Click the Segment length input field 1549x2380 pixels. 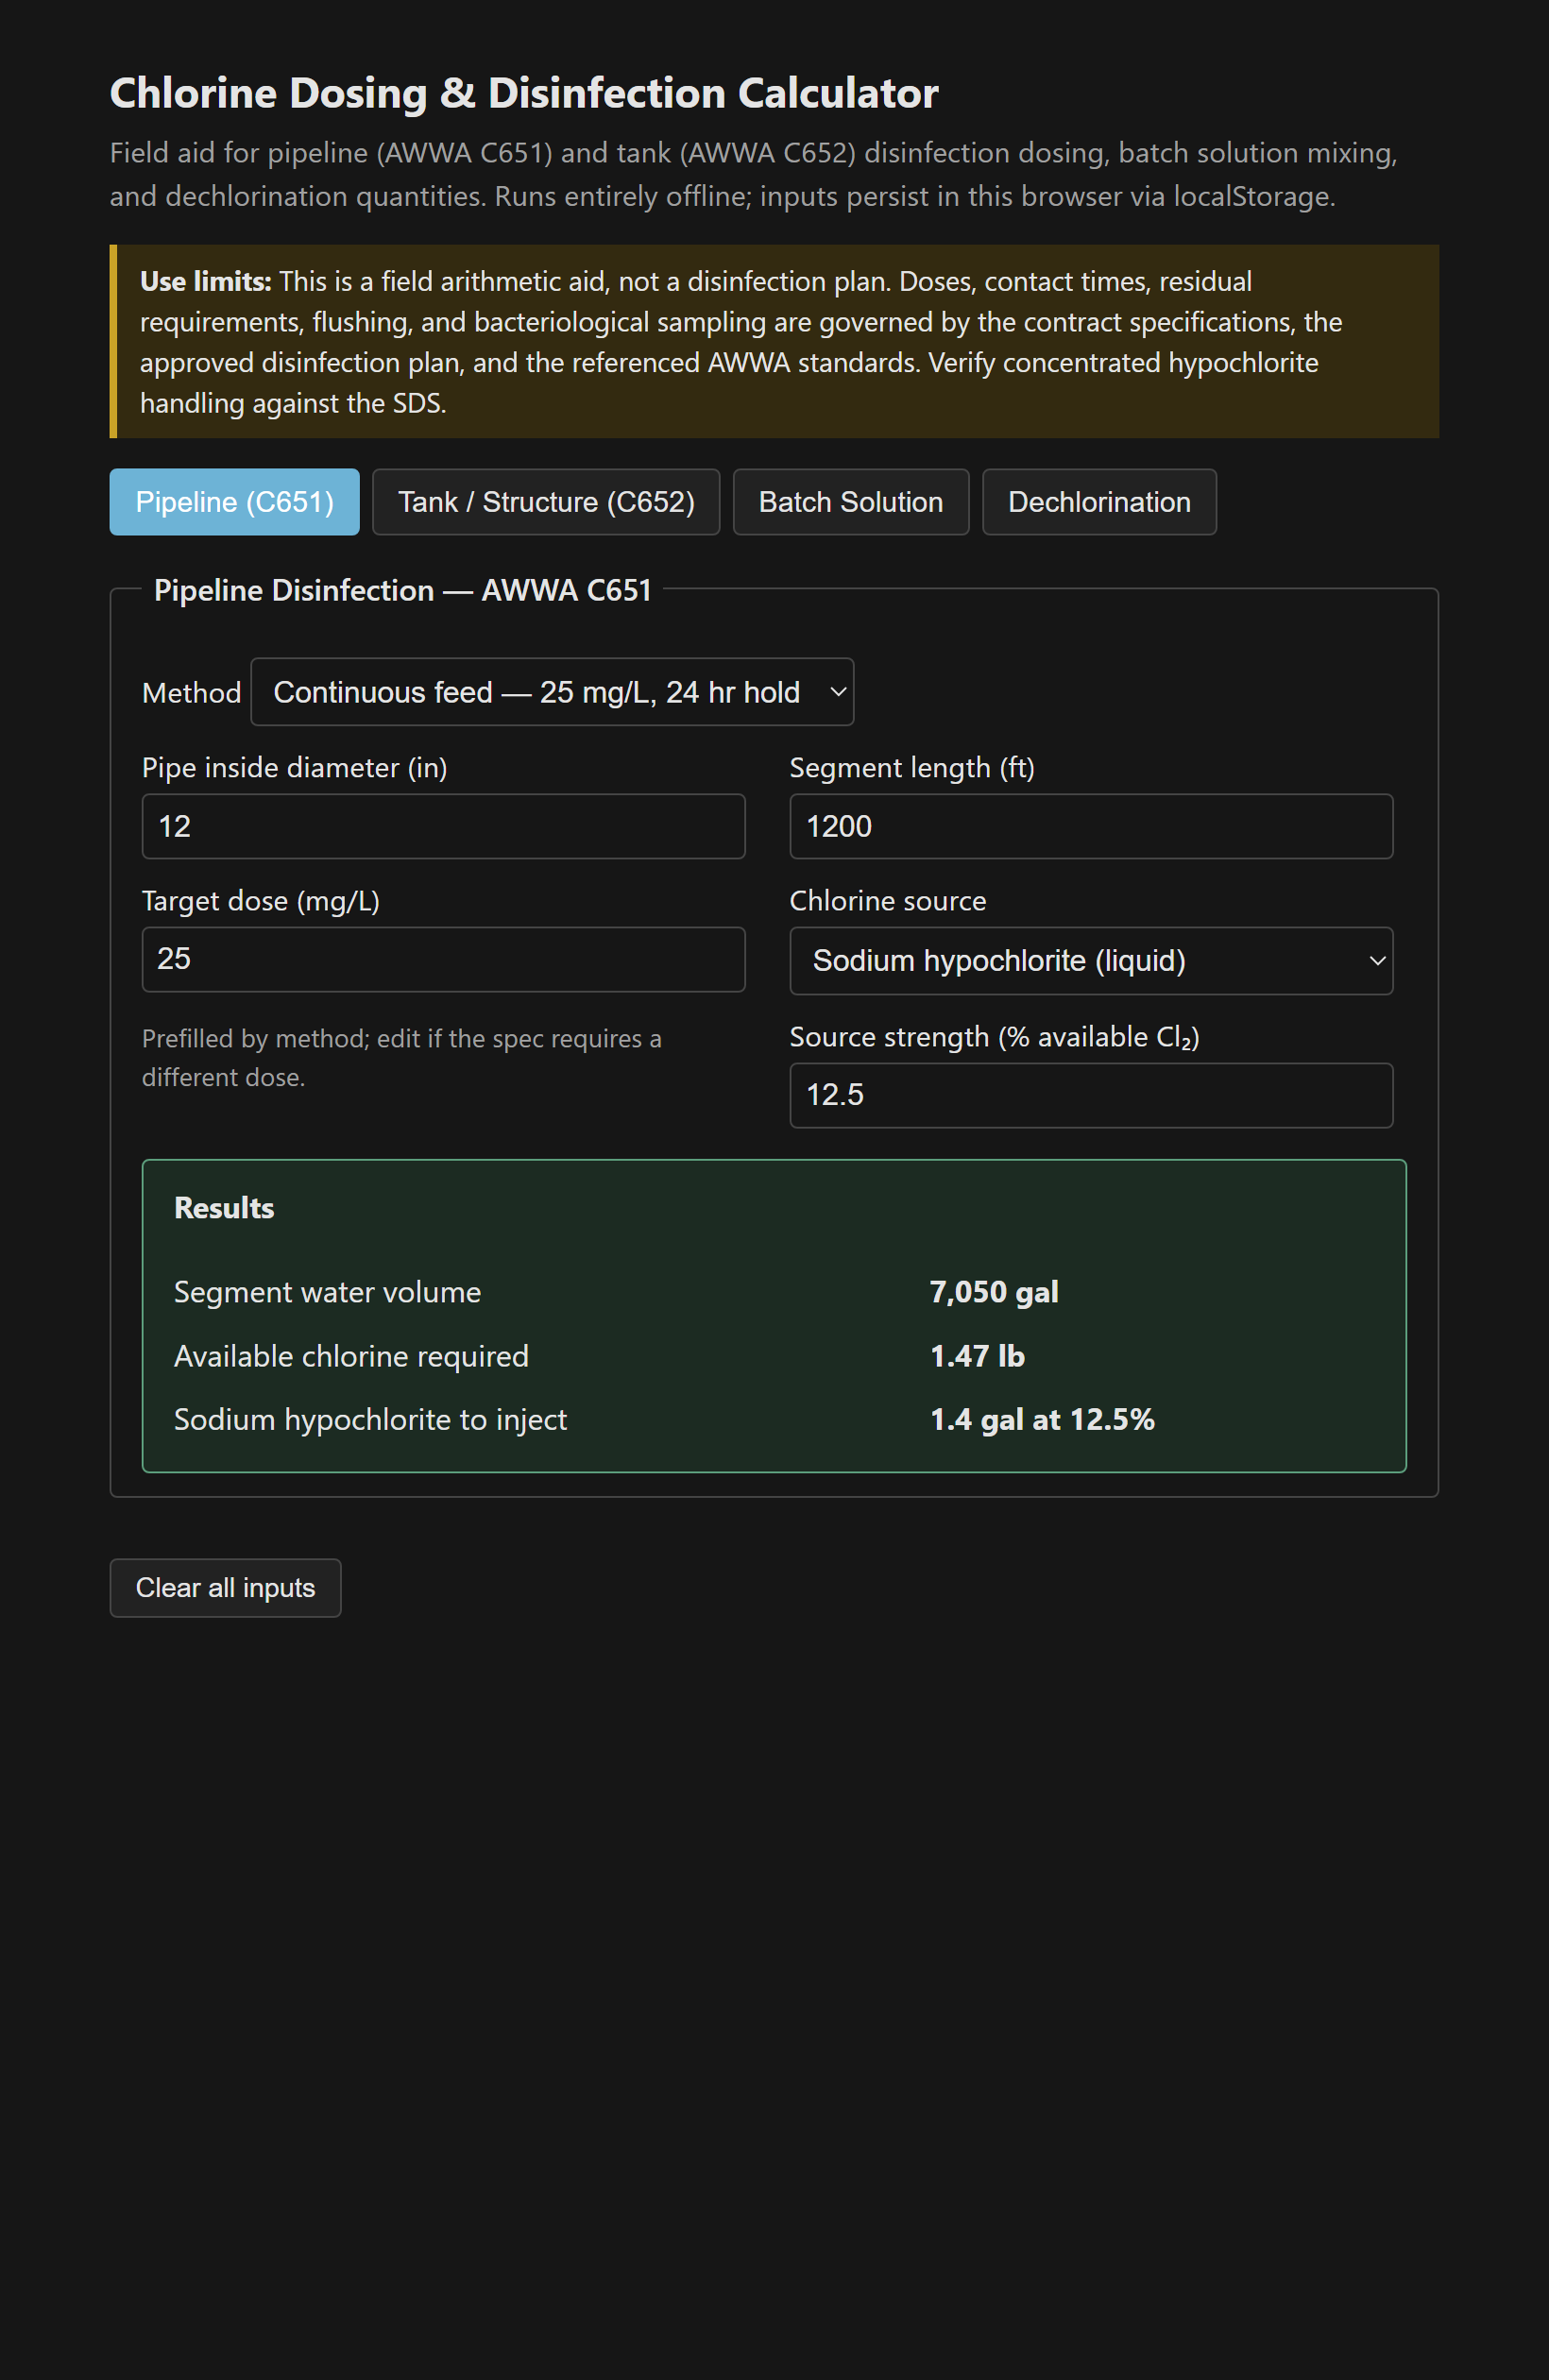[x=1091, y=826]
